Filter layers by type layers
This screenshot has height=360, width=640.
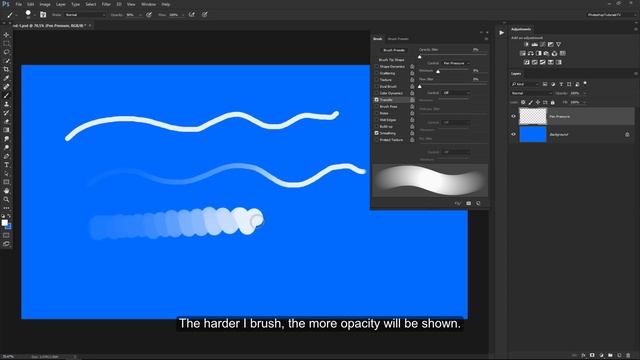[x=561, y=84]
